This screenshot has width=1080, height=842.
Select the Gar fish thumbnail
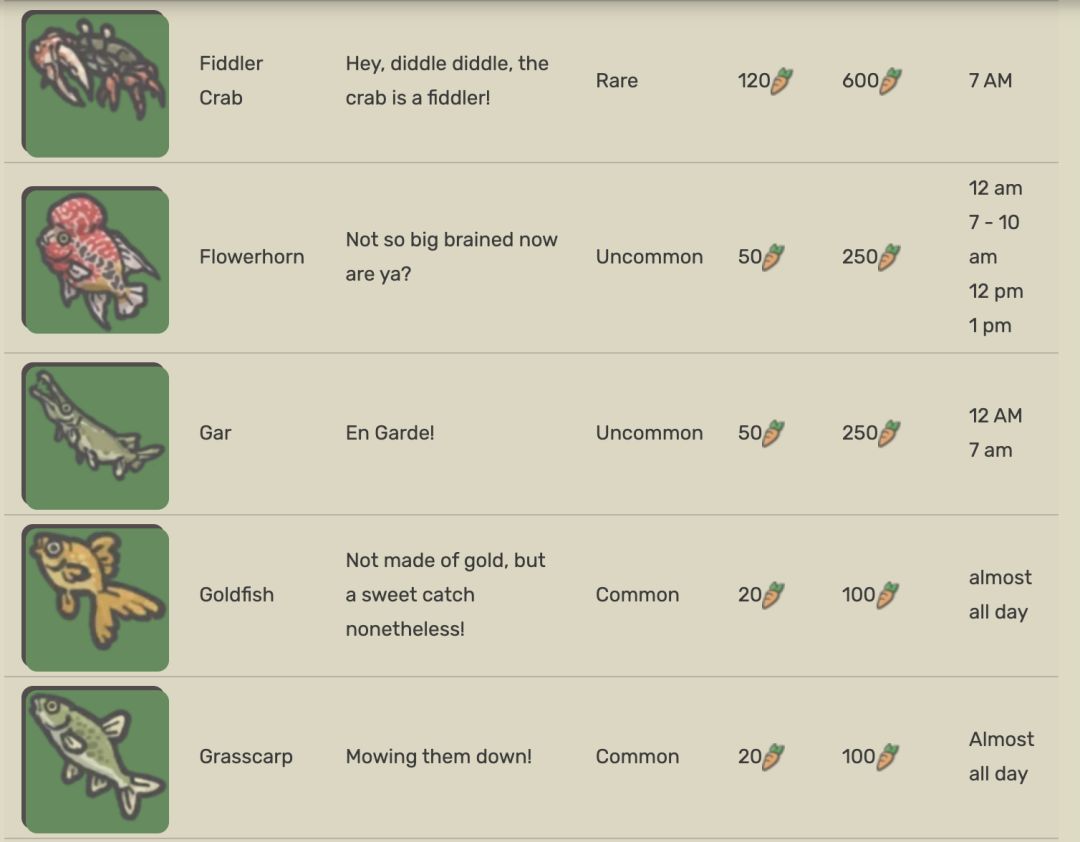pos(96,436)
